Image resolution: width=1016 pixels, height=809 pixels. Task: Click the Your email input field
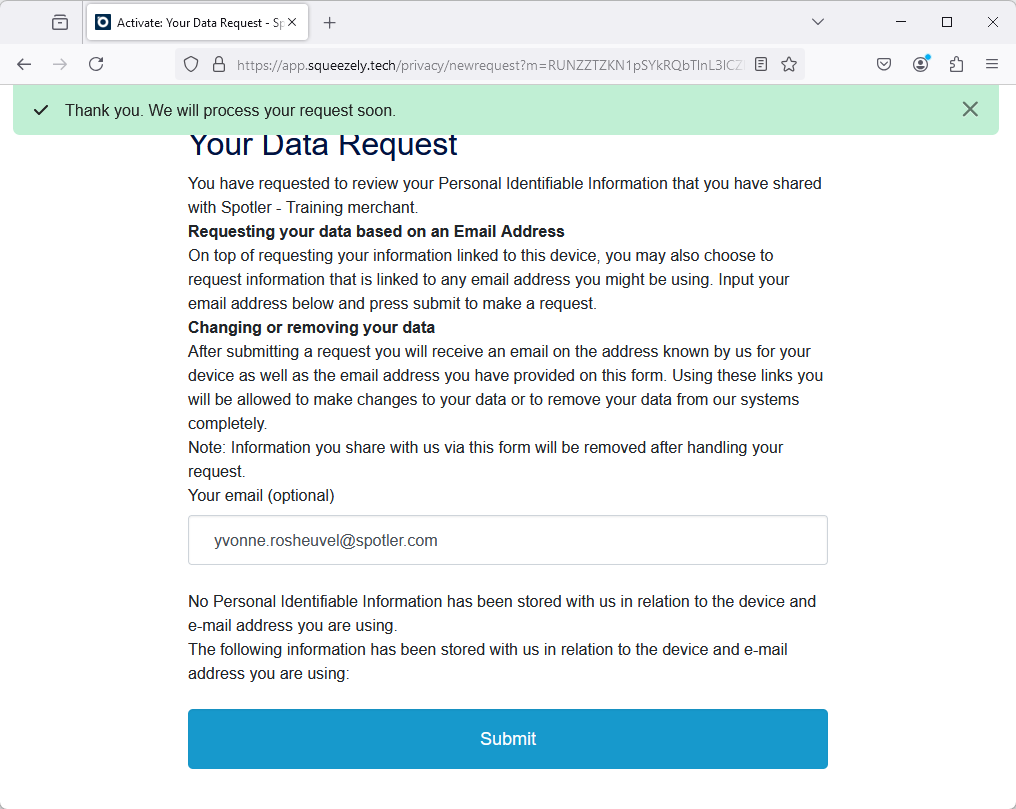point(507,540)
